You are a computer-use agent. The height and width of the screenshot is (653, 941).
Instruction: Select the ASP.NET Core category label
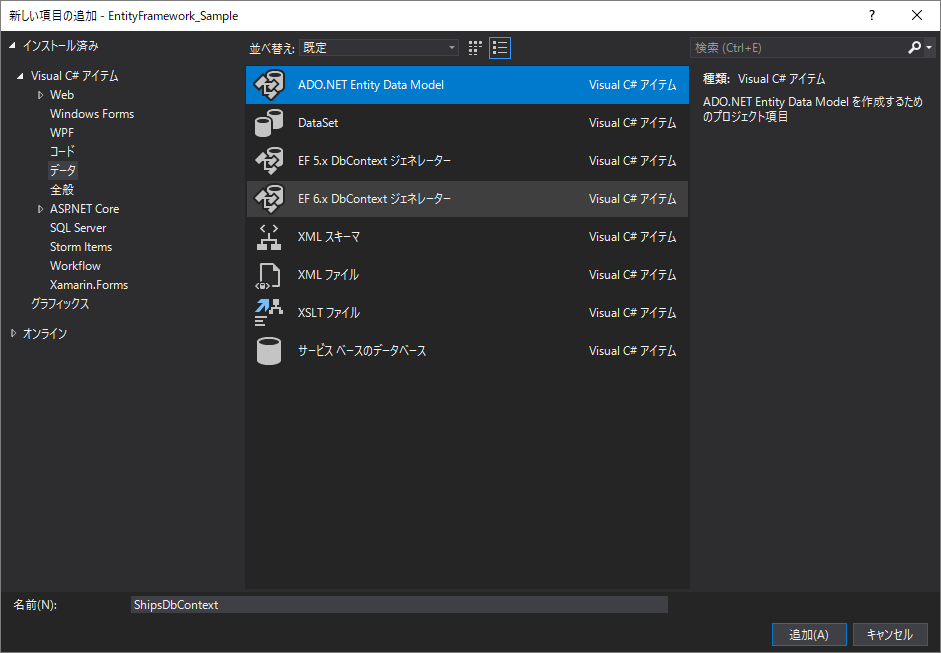[x=85, y=209]
